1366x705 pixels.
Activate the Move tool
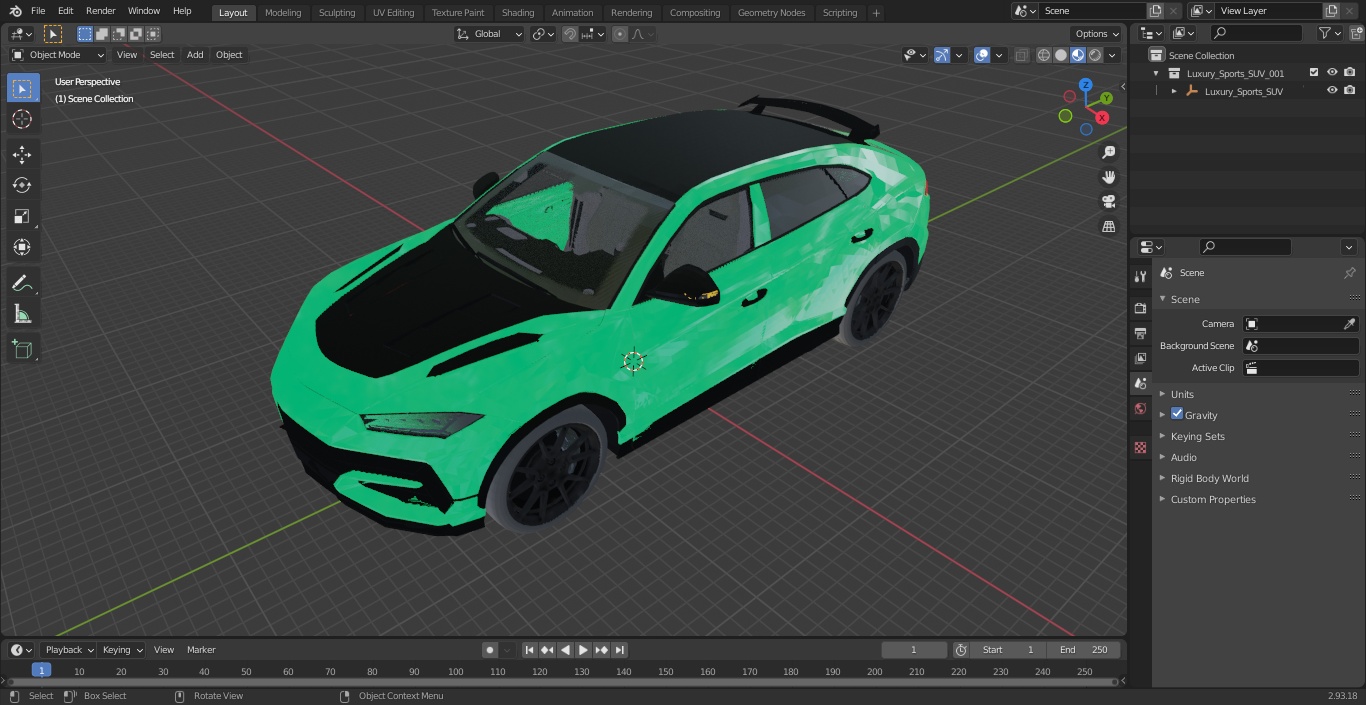pos(22,154)
